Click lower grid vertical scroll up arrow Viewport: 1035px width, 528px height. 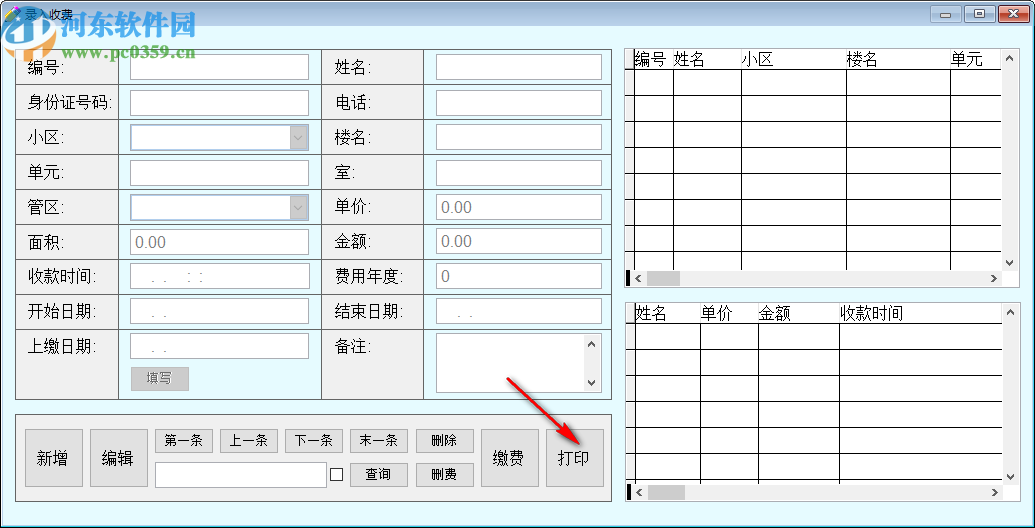tap(1009, 312)
